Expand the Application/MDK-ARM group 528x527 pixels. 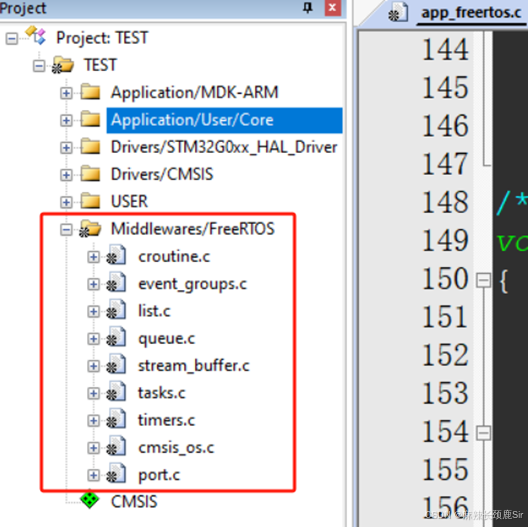coord(66,93)
